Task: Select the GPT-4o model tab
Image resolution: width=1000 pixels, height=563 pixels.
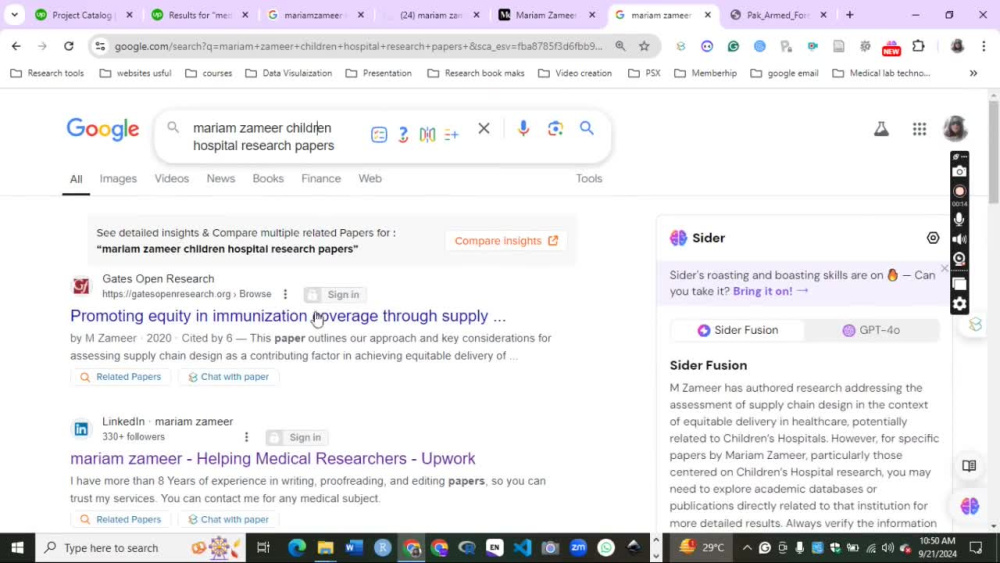Action: click(x=871, y=330)
